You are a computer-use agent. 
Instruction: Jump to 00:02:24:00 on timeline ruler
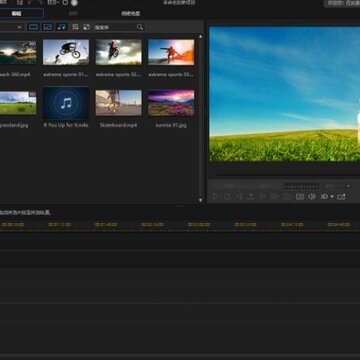point(152,225)
